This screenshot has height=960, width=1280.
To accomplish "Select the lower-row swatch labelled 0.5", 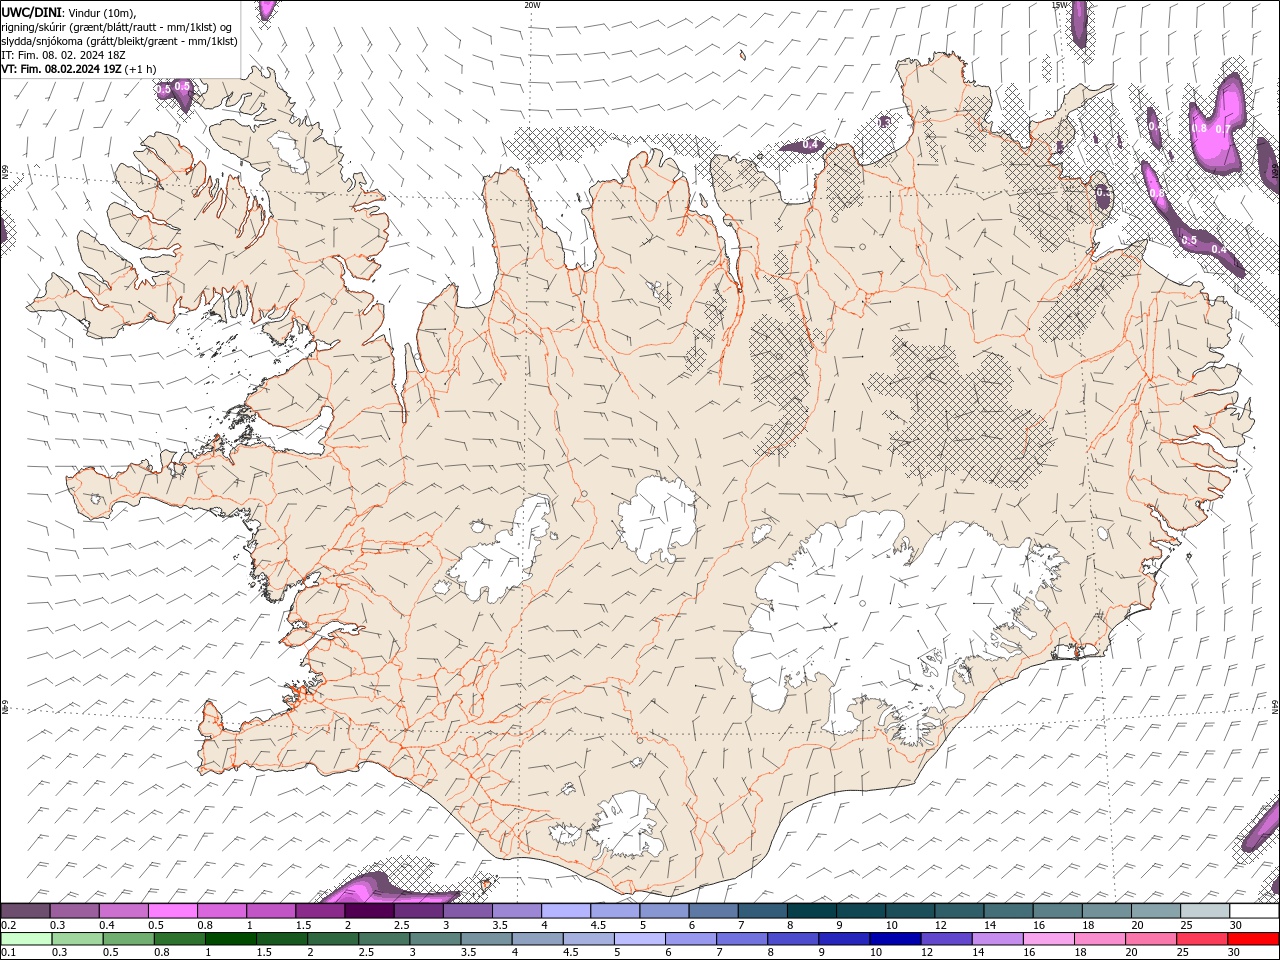I will (x=128, y=939).
